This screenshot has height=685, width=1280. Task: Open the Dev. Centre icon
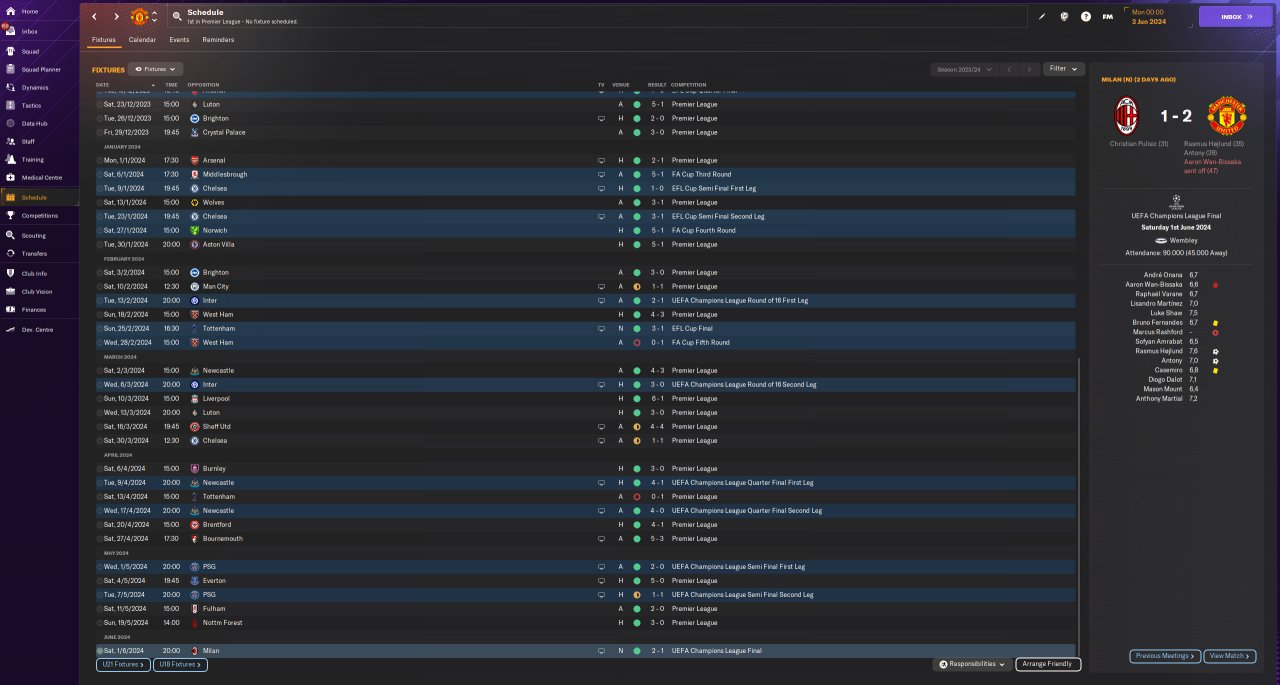point(10,329)
